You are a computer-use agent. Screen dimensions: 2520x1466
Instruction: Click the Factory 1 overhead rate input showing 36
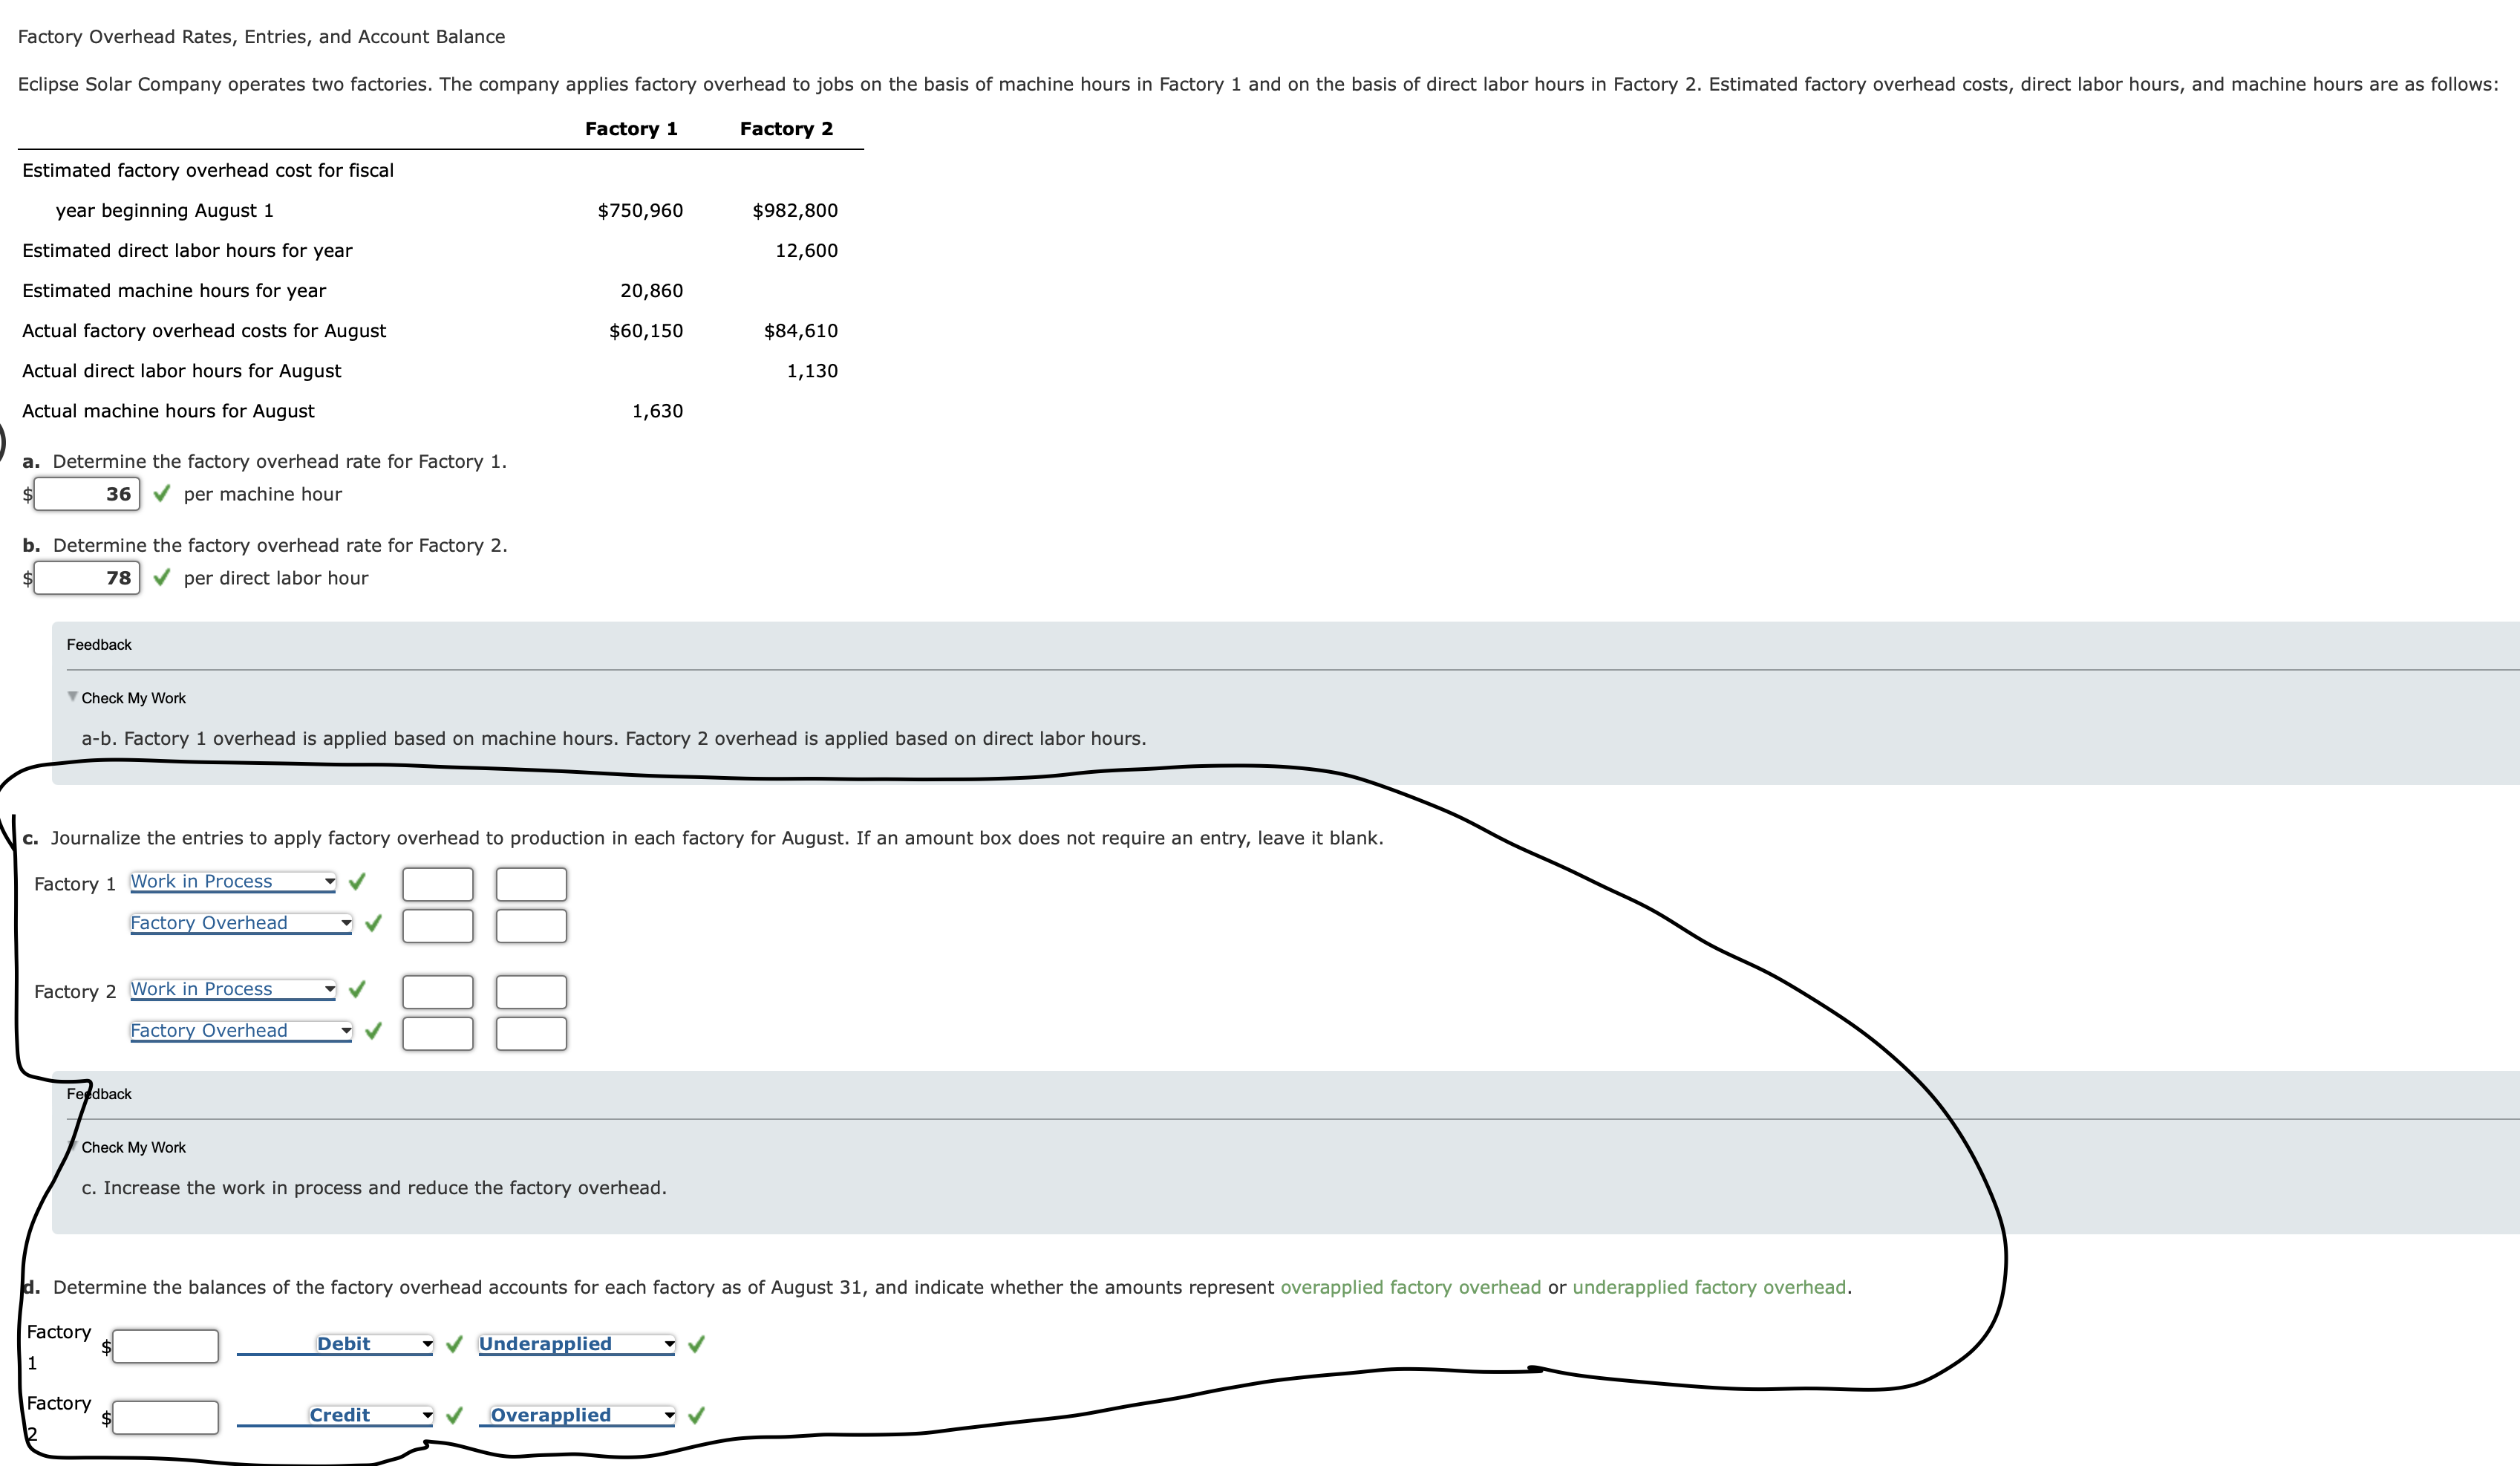[88, 493]
